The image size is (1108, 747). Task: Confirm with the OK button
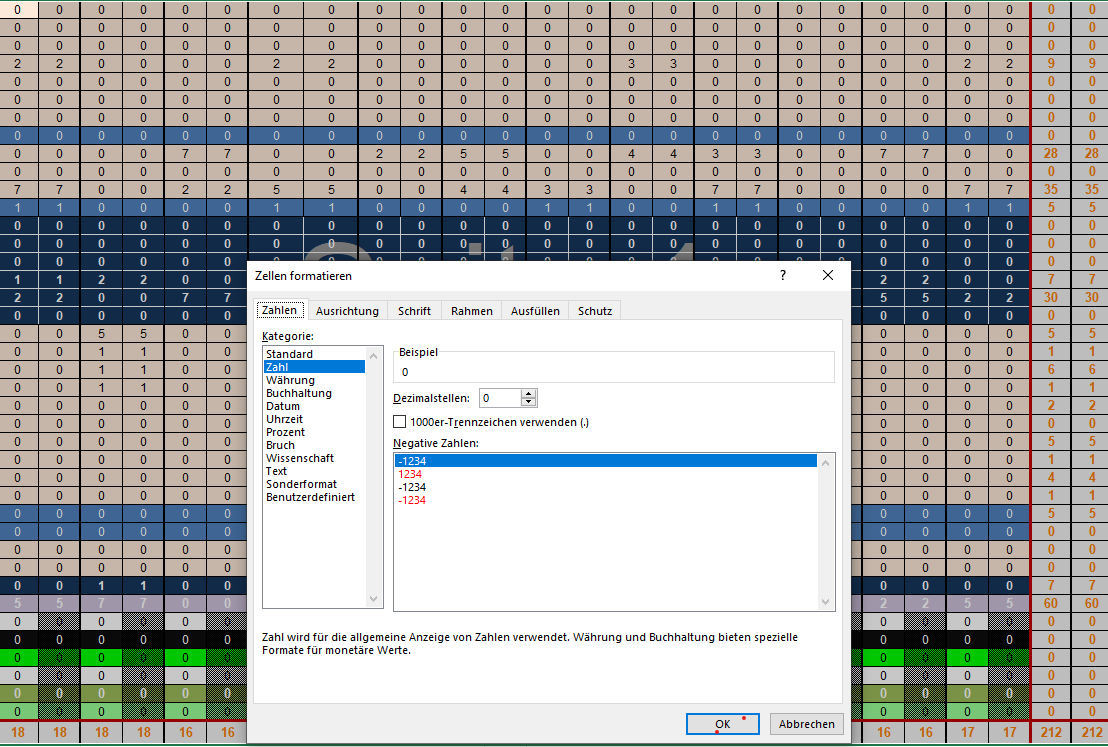pos(722,724)
